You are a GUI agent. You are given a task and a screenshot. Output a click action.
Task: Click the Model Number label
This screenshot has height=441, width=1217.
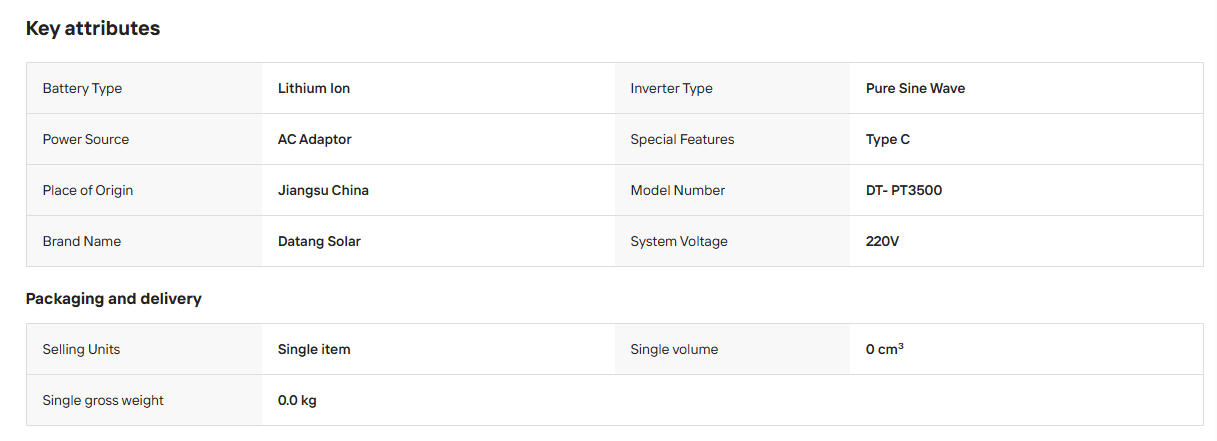pos(678,190)
